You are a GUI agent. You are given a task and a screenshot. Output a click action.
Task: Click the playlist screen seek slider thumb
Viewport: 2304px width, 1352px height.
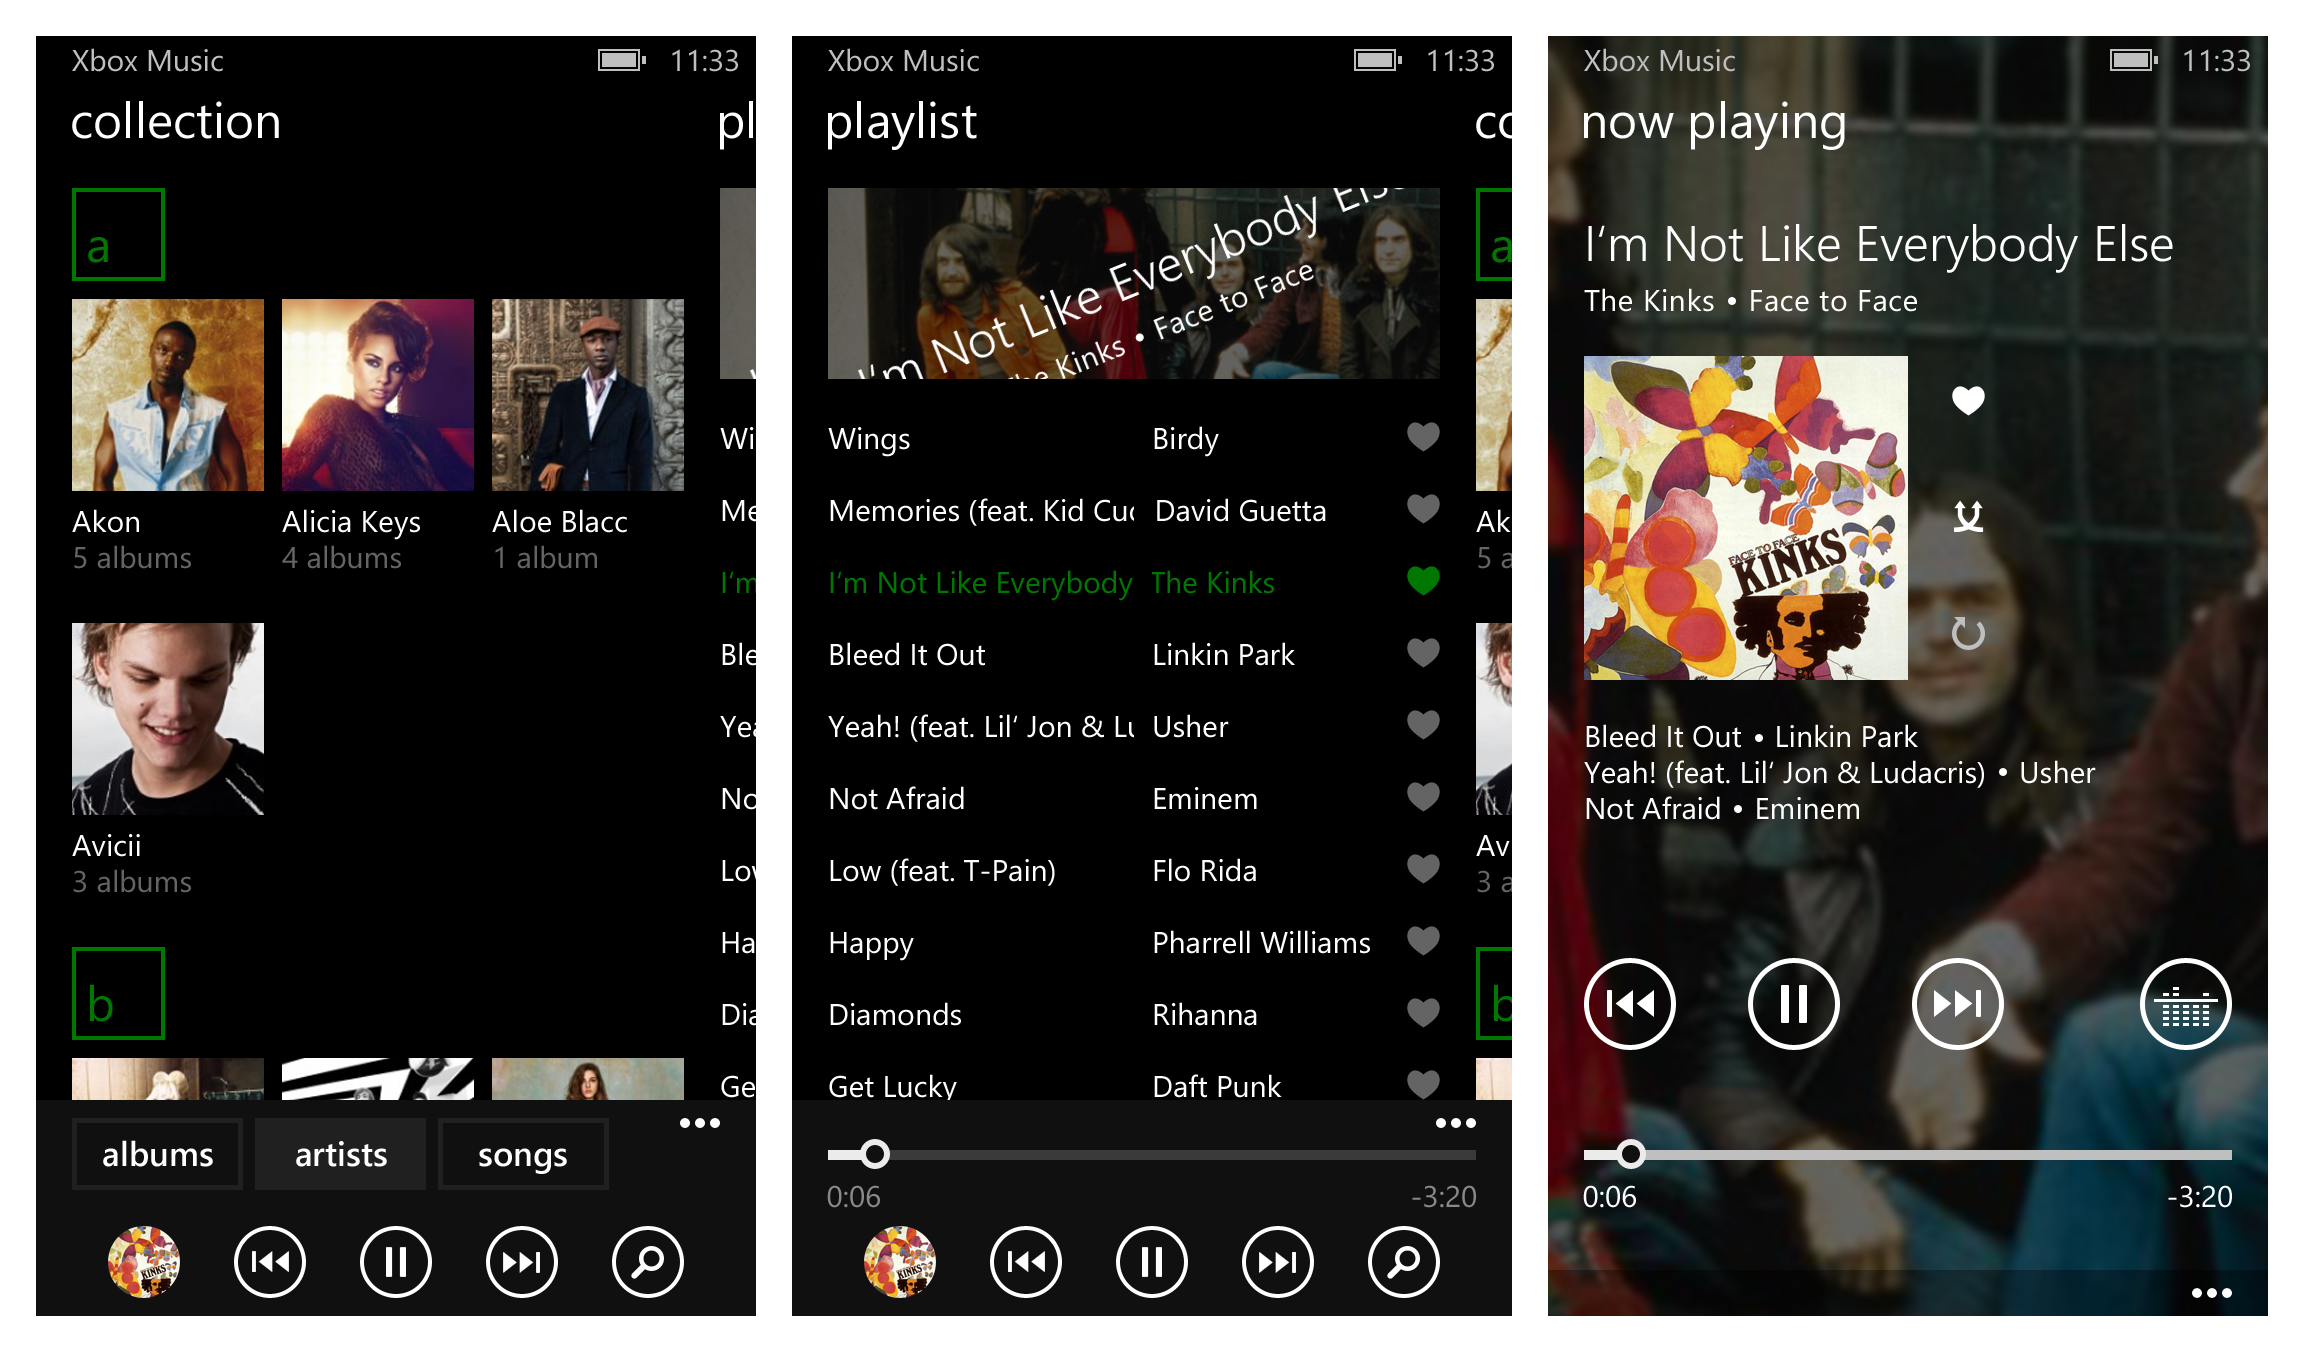pos(875,1154)
